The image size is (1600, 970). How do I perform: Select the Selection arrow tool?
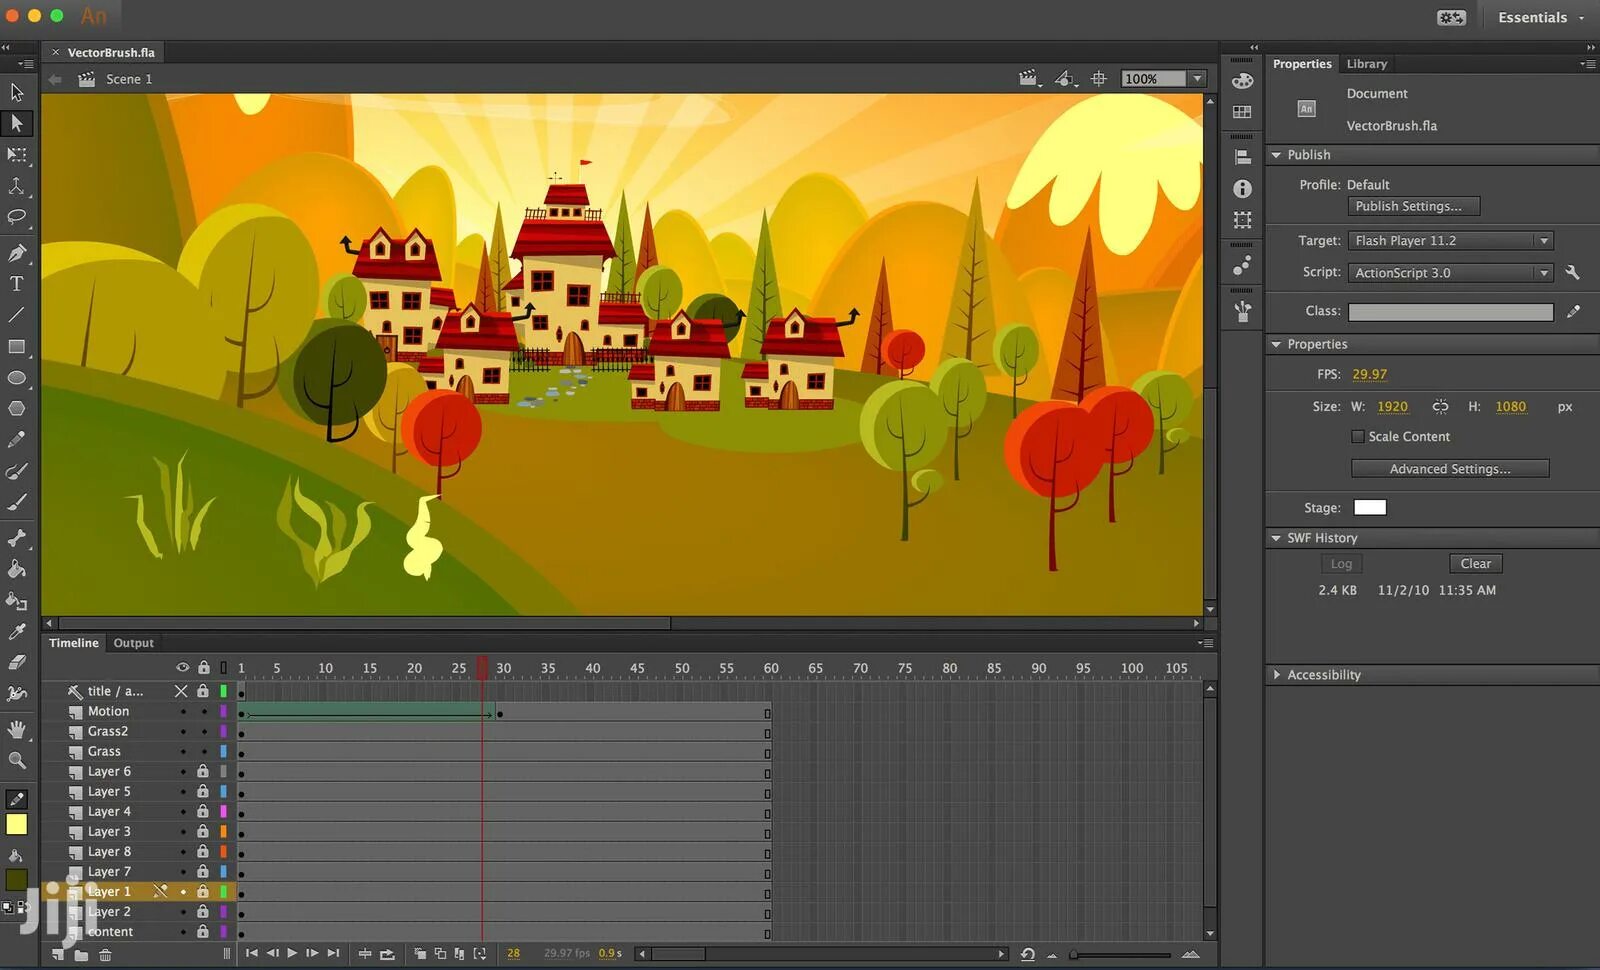coord(17,92)
